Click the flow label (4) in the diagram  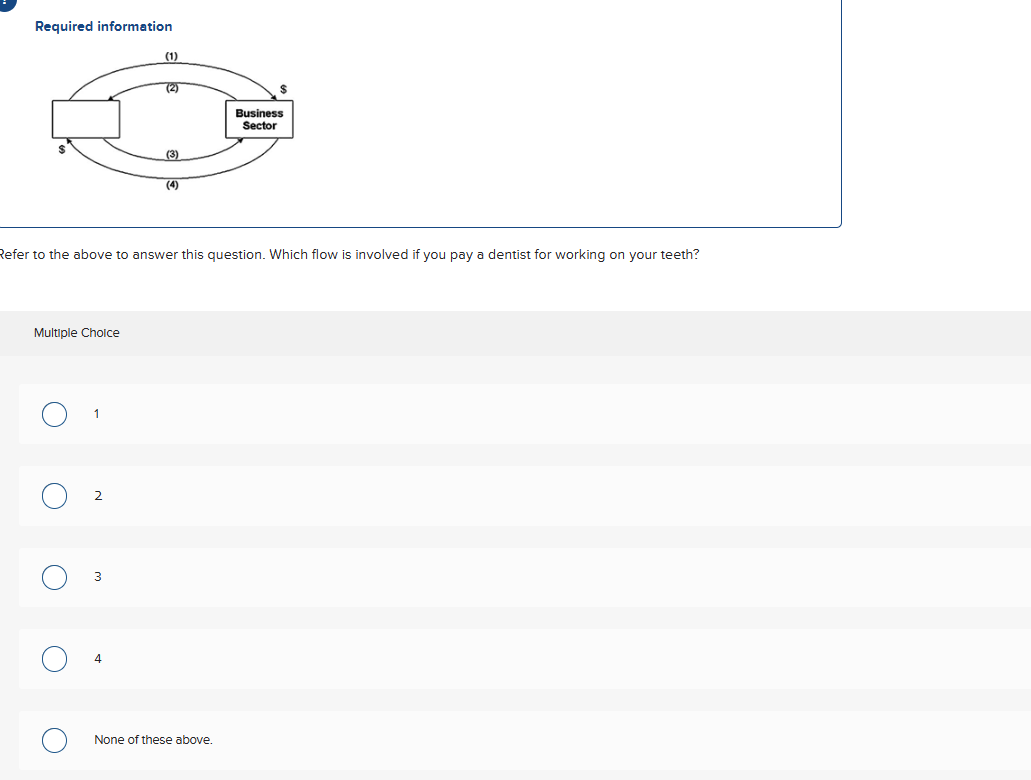171,183
